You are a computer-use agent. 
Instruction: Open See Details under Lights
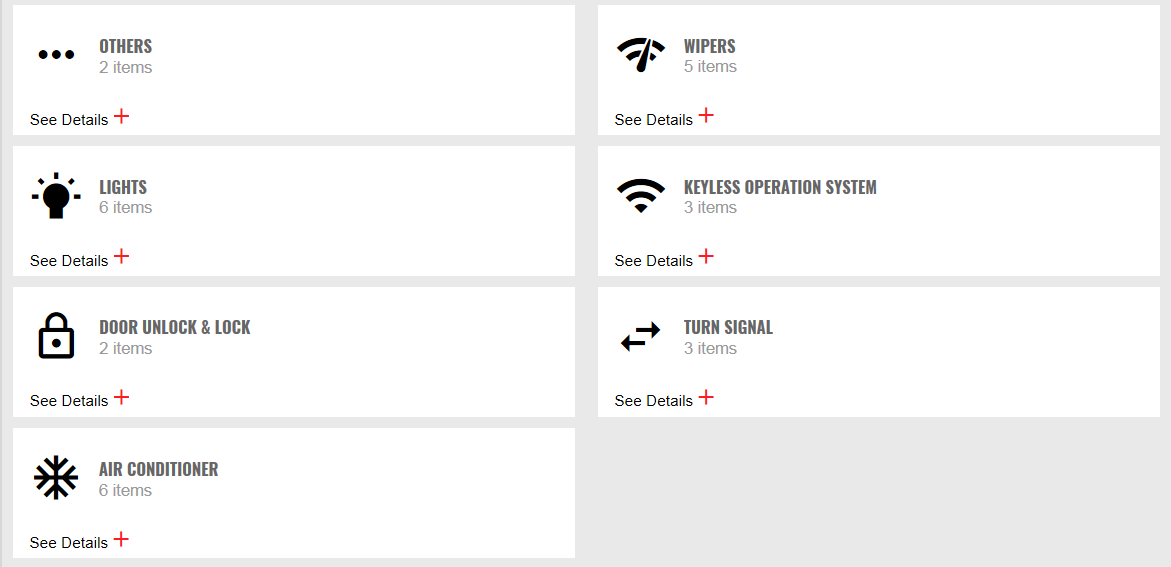69,261
